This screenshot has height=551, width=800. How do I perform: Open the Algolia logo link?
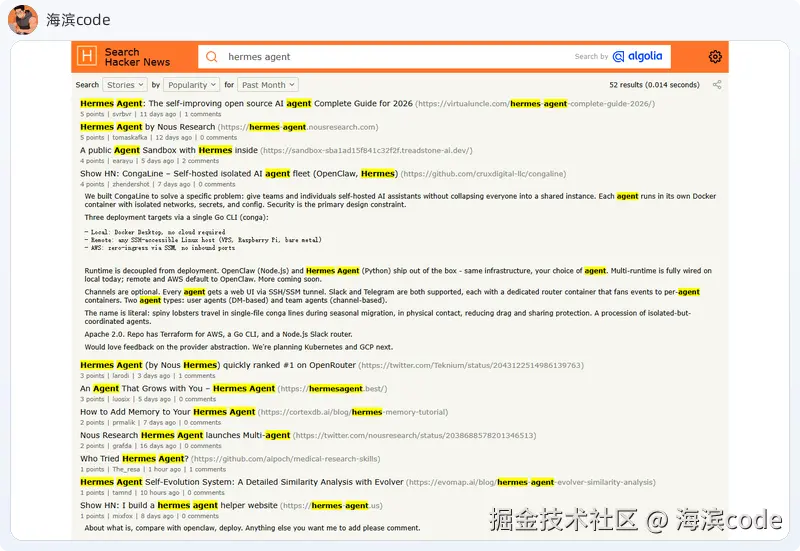click(x=637, y=56)
